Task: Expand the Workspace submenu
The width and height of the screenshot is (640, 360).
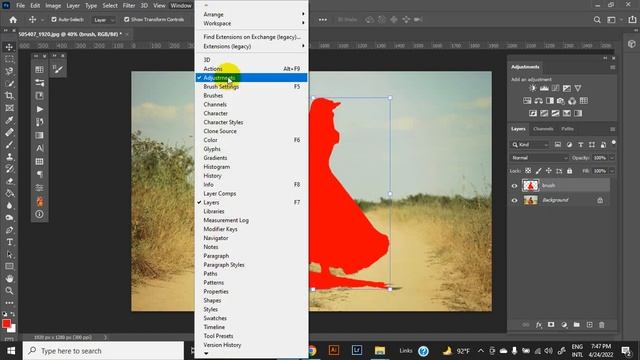Action: [251, 23]
